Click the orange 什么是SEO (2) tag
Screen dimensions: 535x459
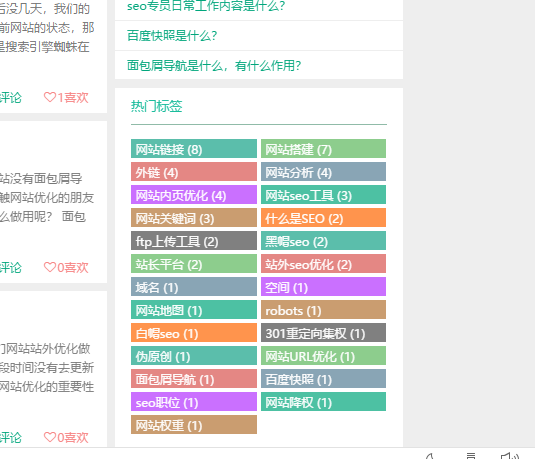tap(323, 217)
